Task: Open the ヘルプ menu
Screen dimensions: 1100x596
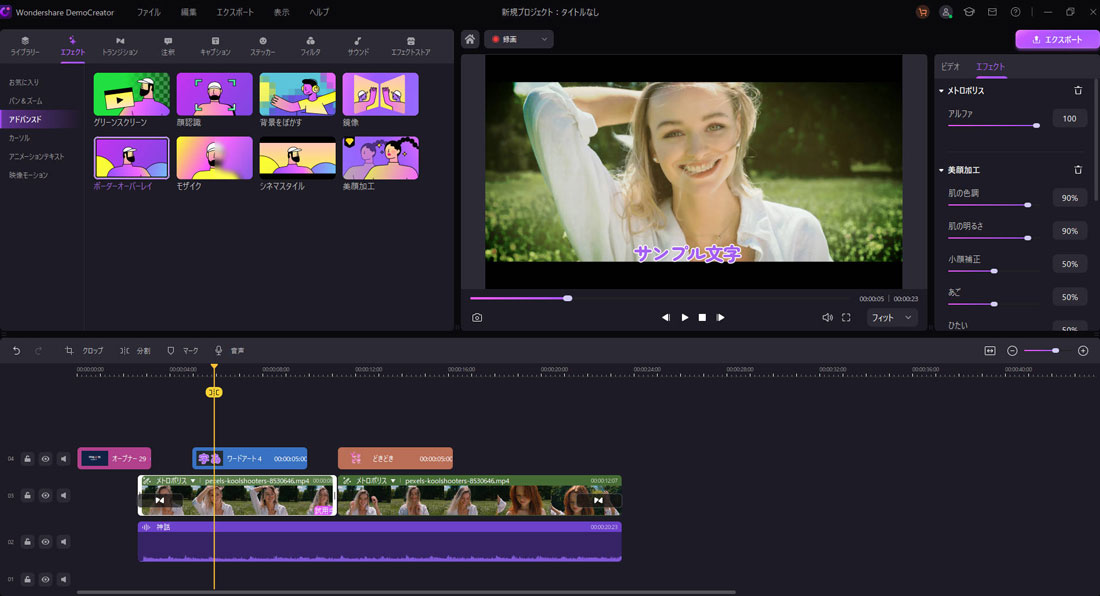Action: [x=319, y=12]
